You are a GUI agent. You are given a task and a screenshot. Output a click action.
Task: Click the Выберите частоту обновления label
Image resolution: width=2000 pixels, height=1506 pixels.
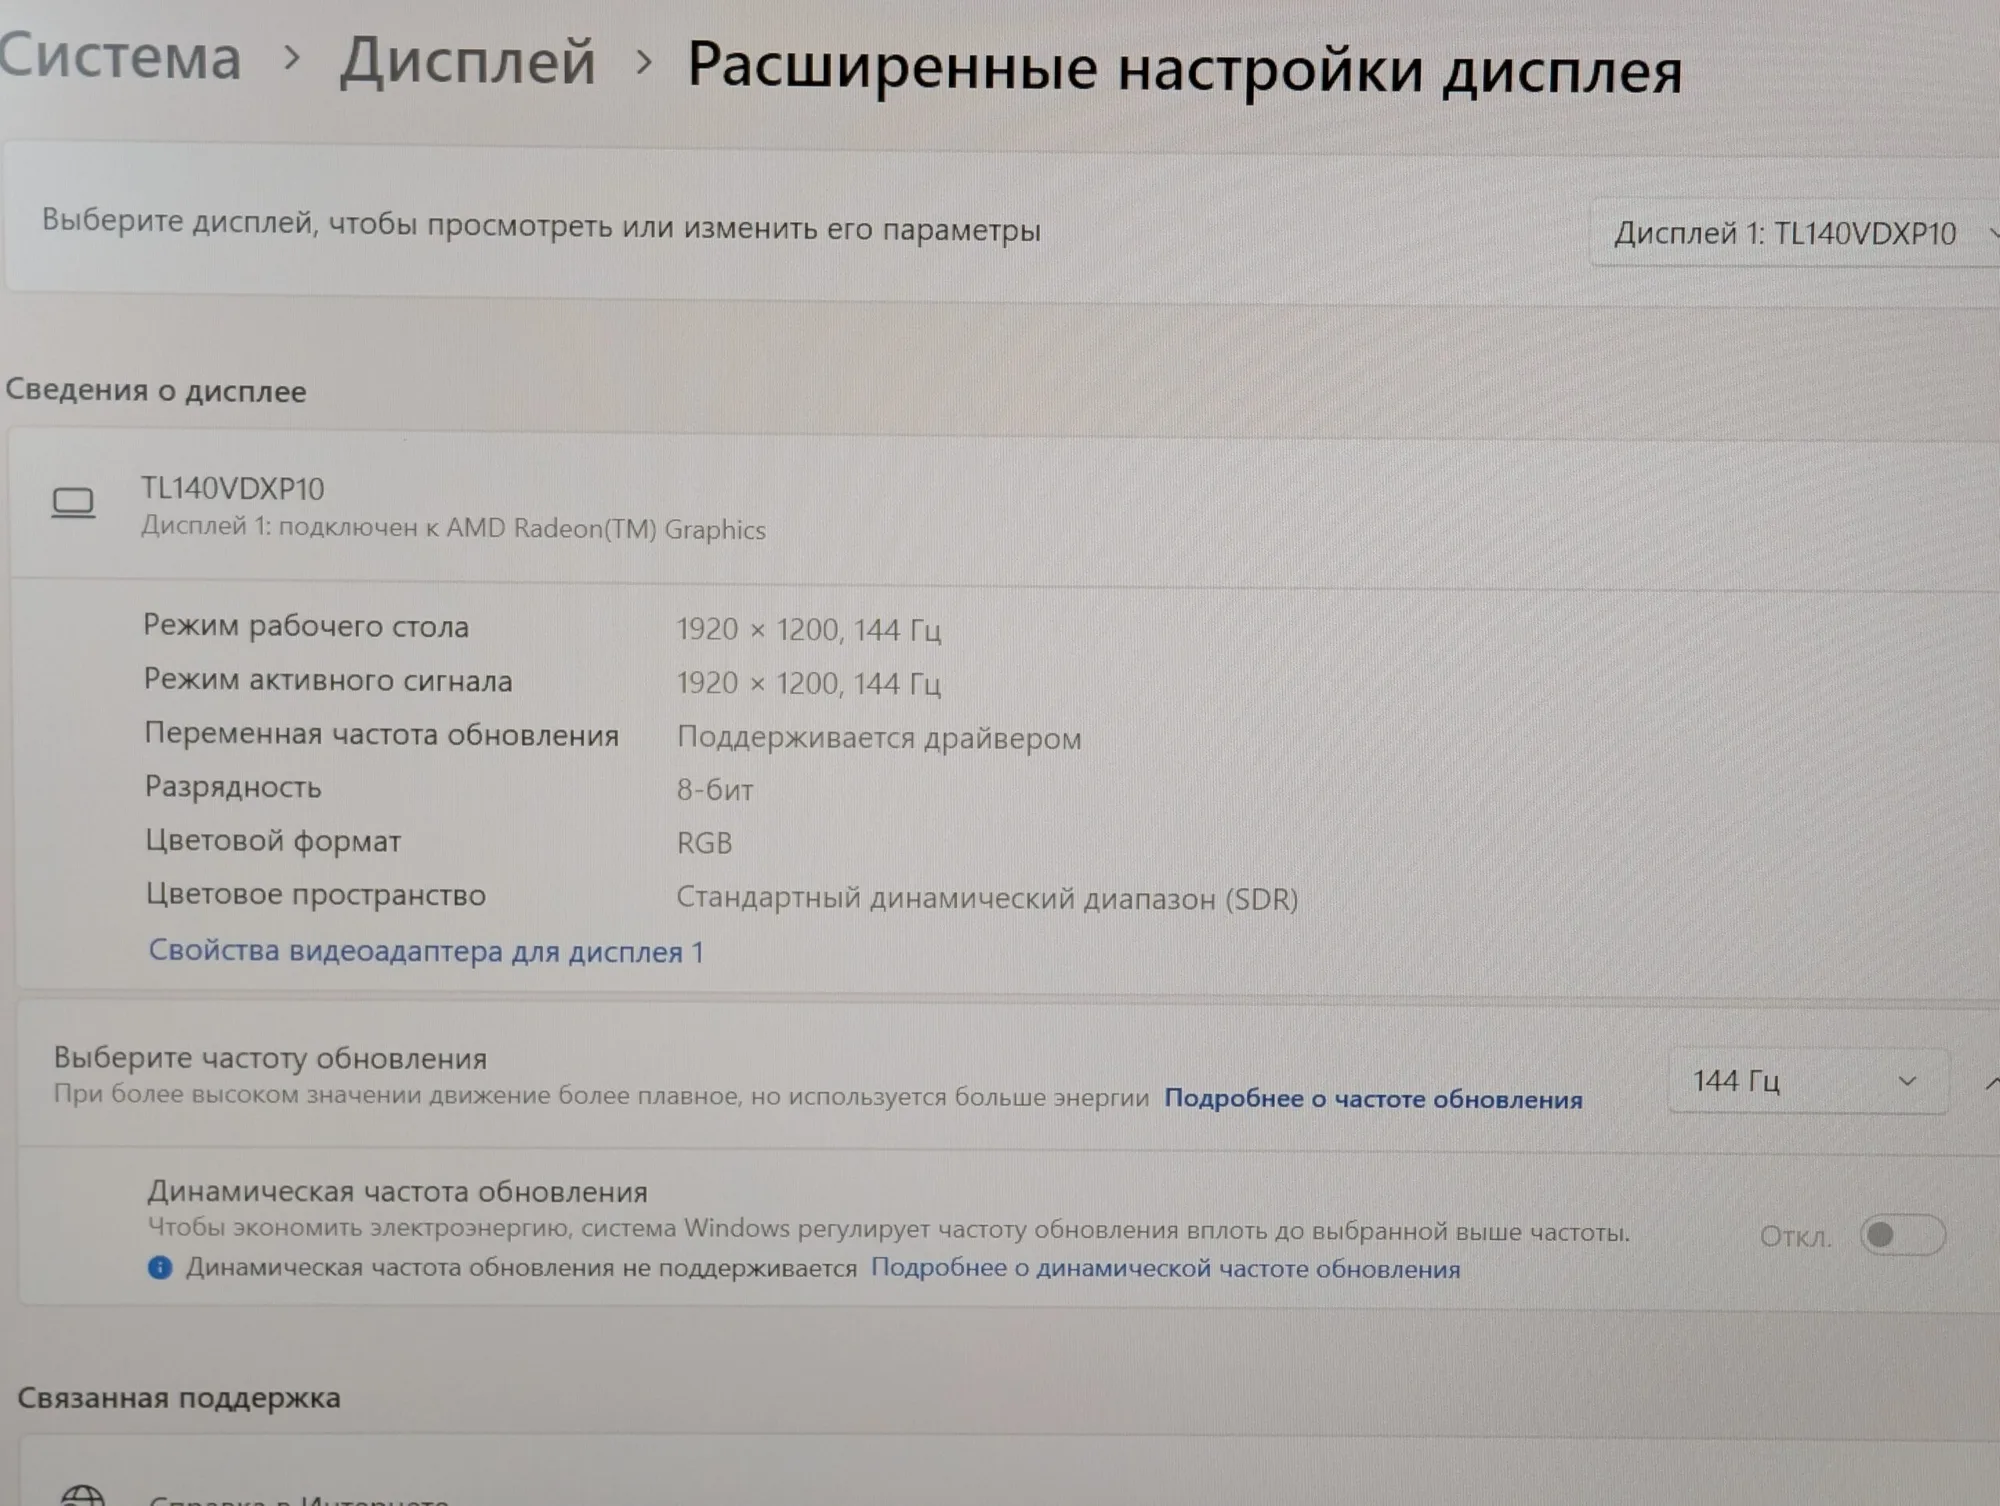[270, 1058]
